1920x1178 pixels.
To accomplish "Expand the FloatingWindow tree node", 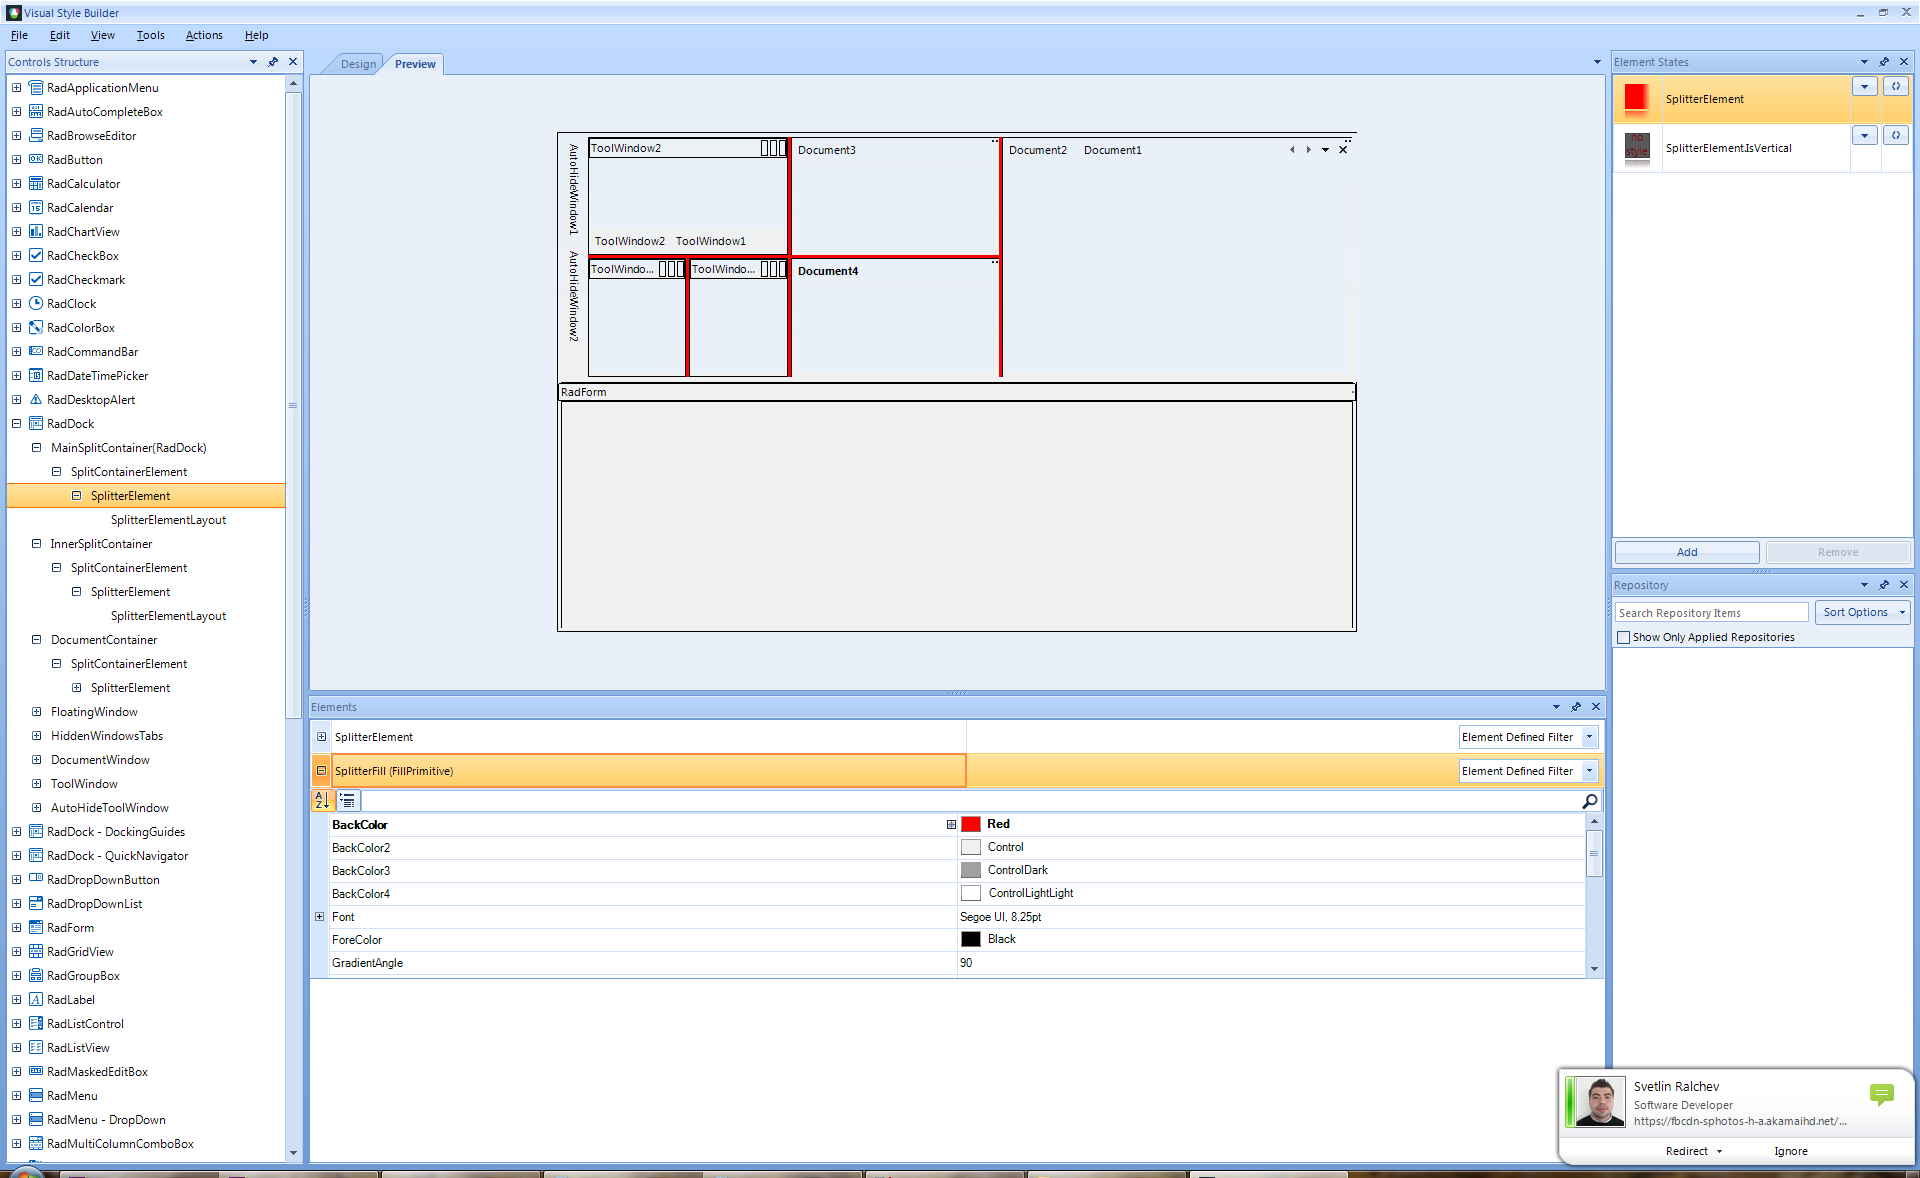I will (x=37, y=712).
